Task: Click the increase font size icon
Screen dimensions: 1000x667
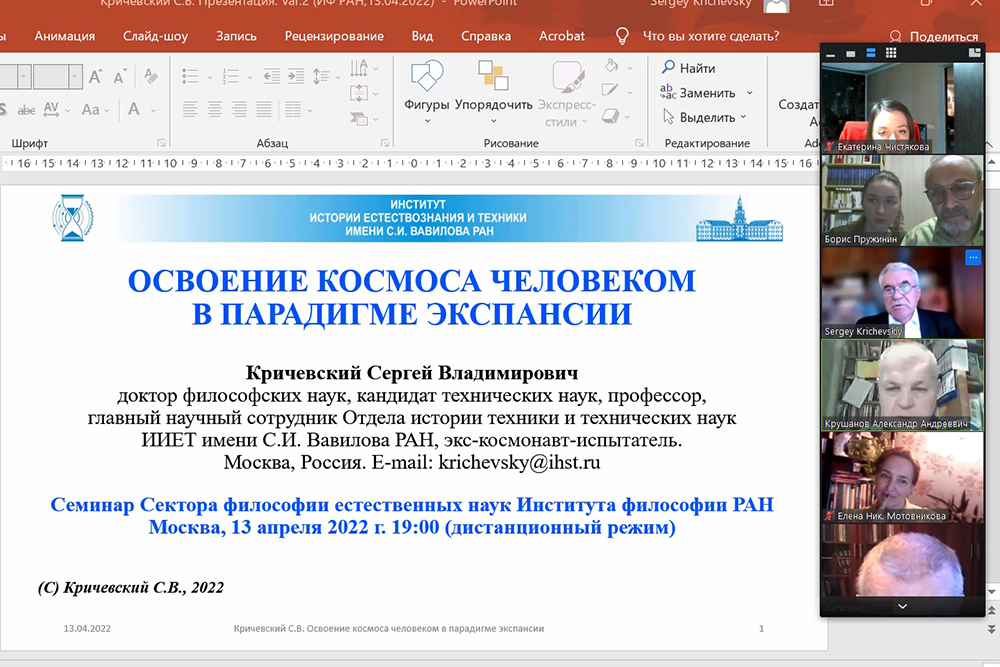Action: click(x=96, y=76)
